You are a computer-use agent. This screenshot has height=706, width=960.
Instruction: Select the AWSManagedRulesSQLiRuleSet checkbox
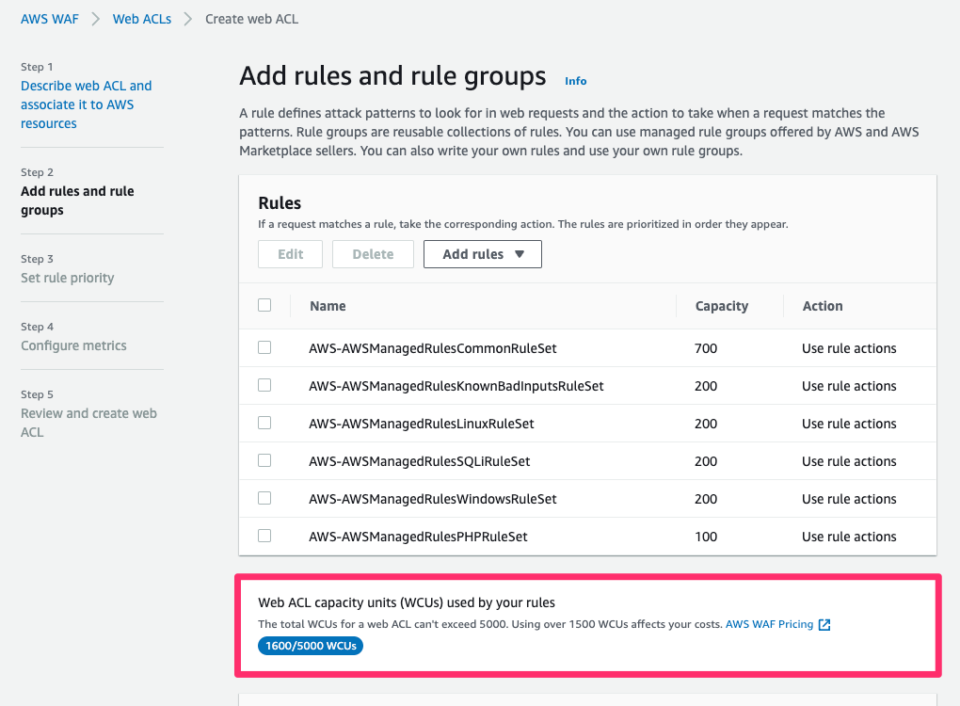coord(265,460)
